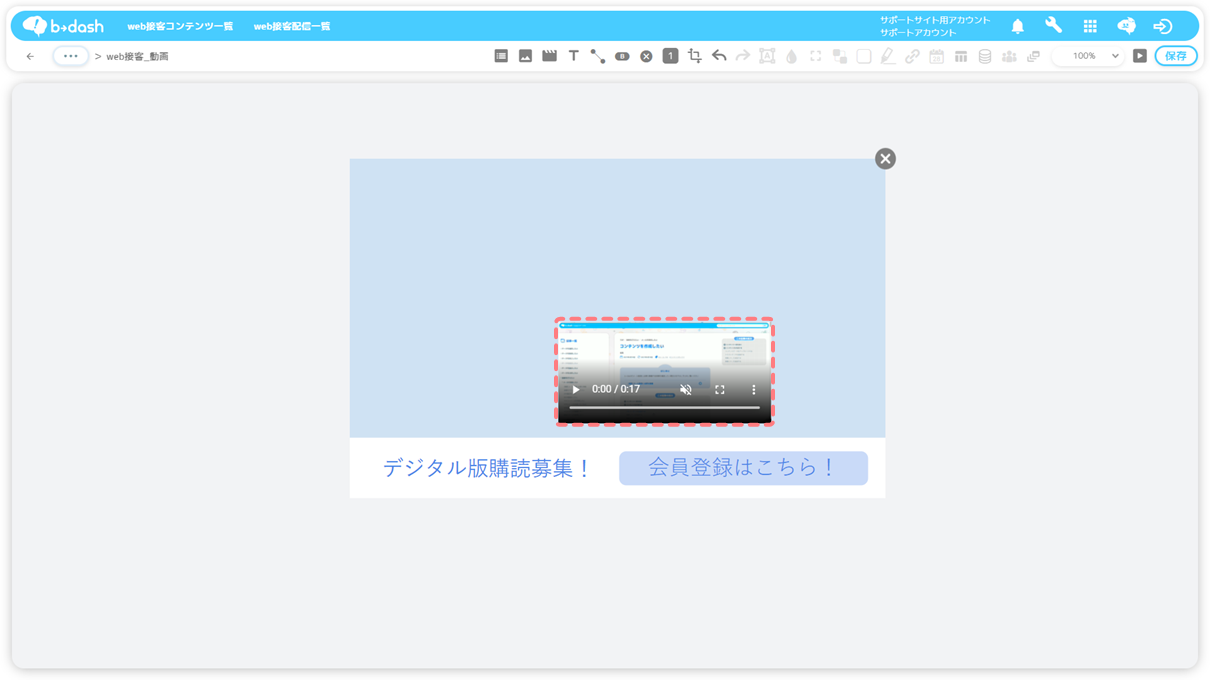Select the video thumbnail element
This screenshot has width=1210, height=680.
click(x=665, y=372)
